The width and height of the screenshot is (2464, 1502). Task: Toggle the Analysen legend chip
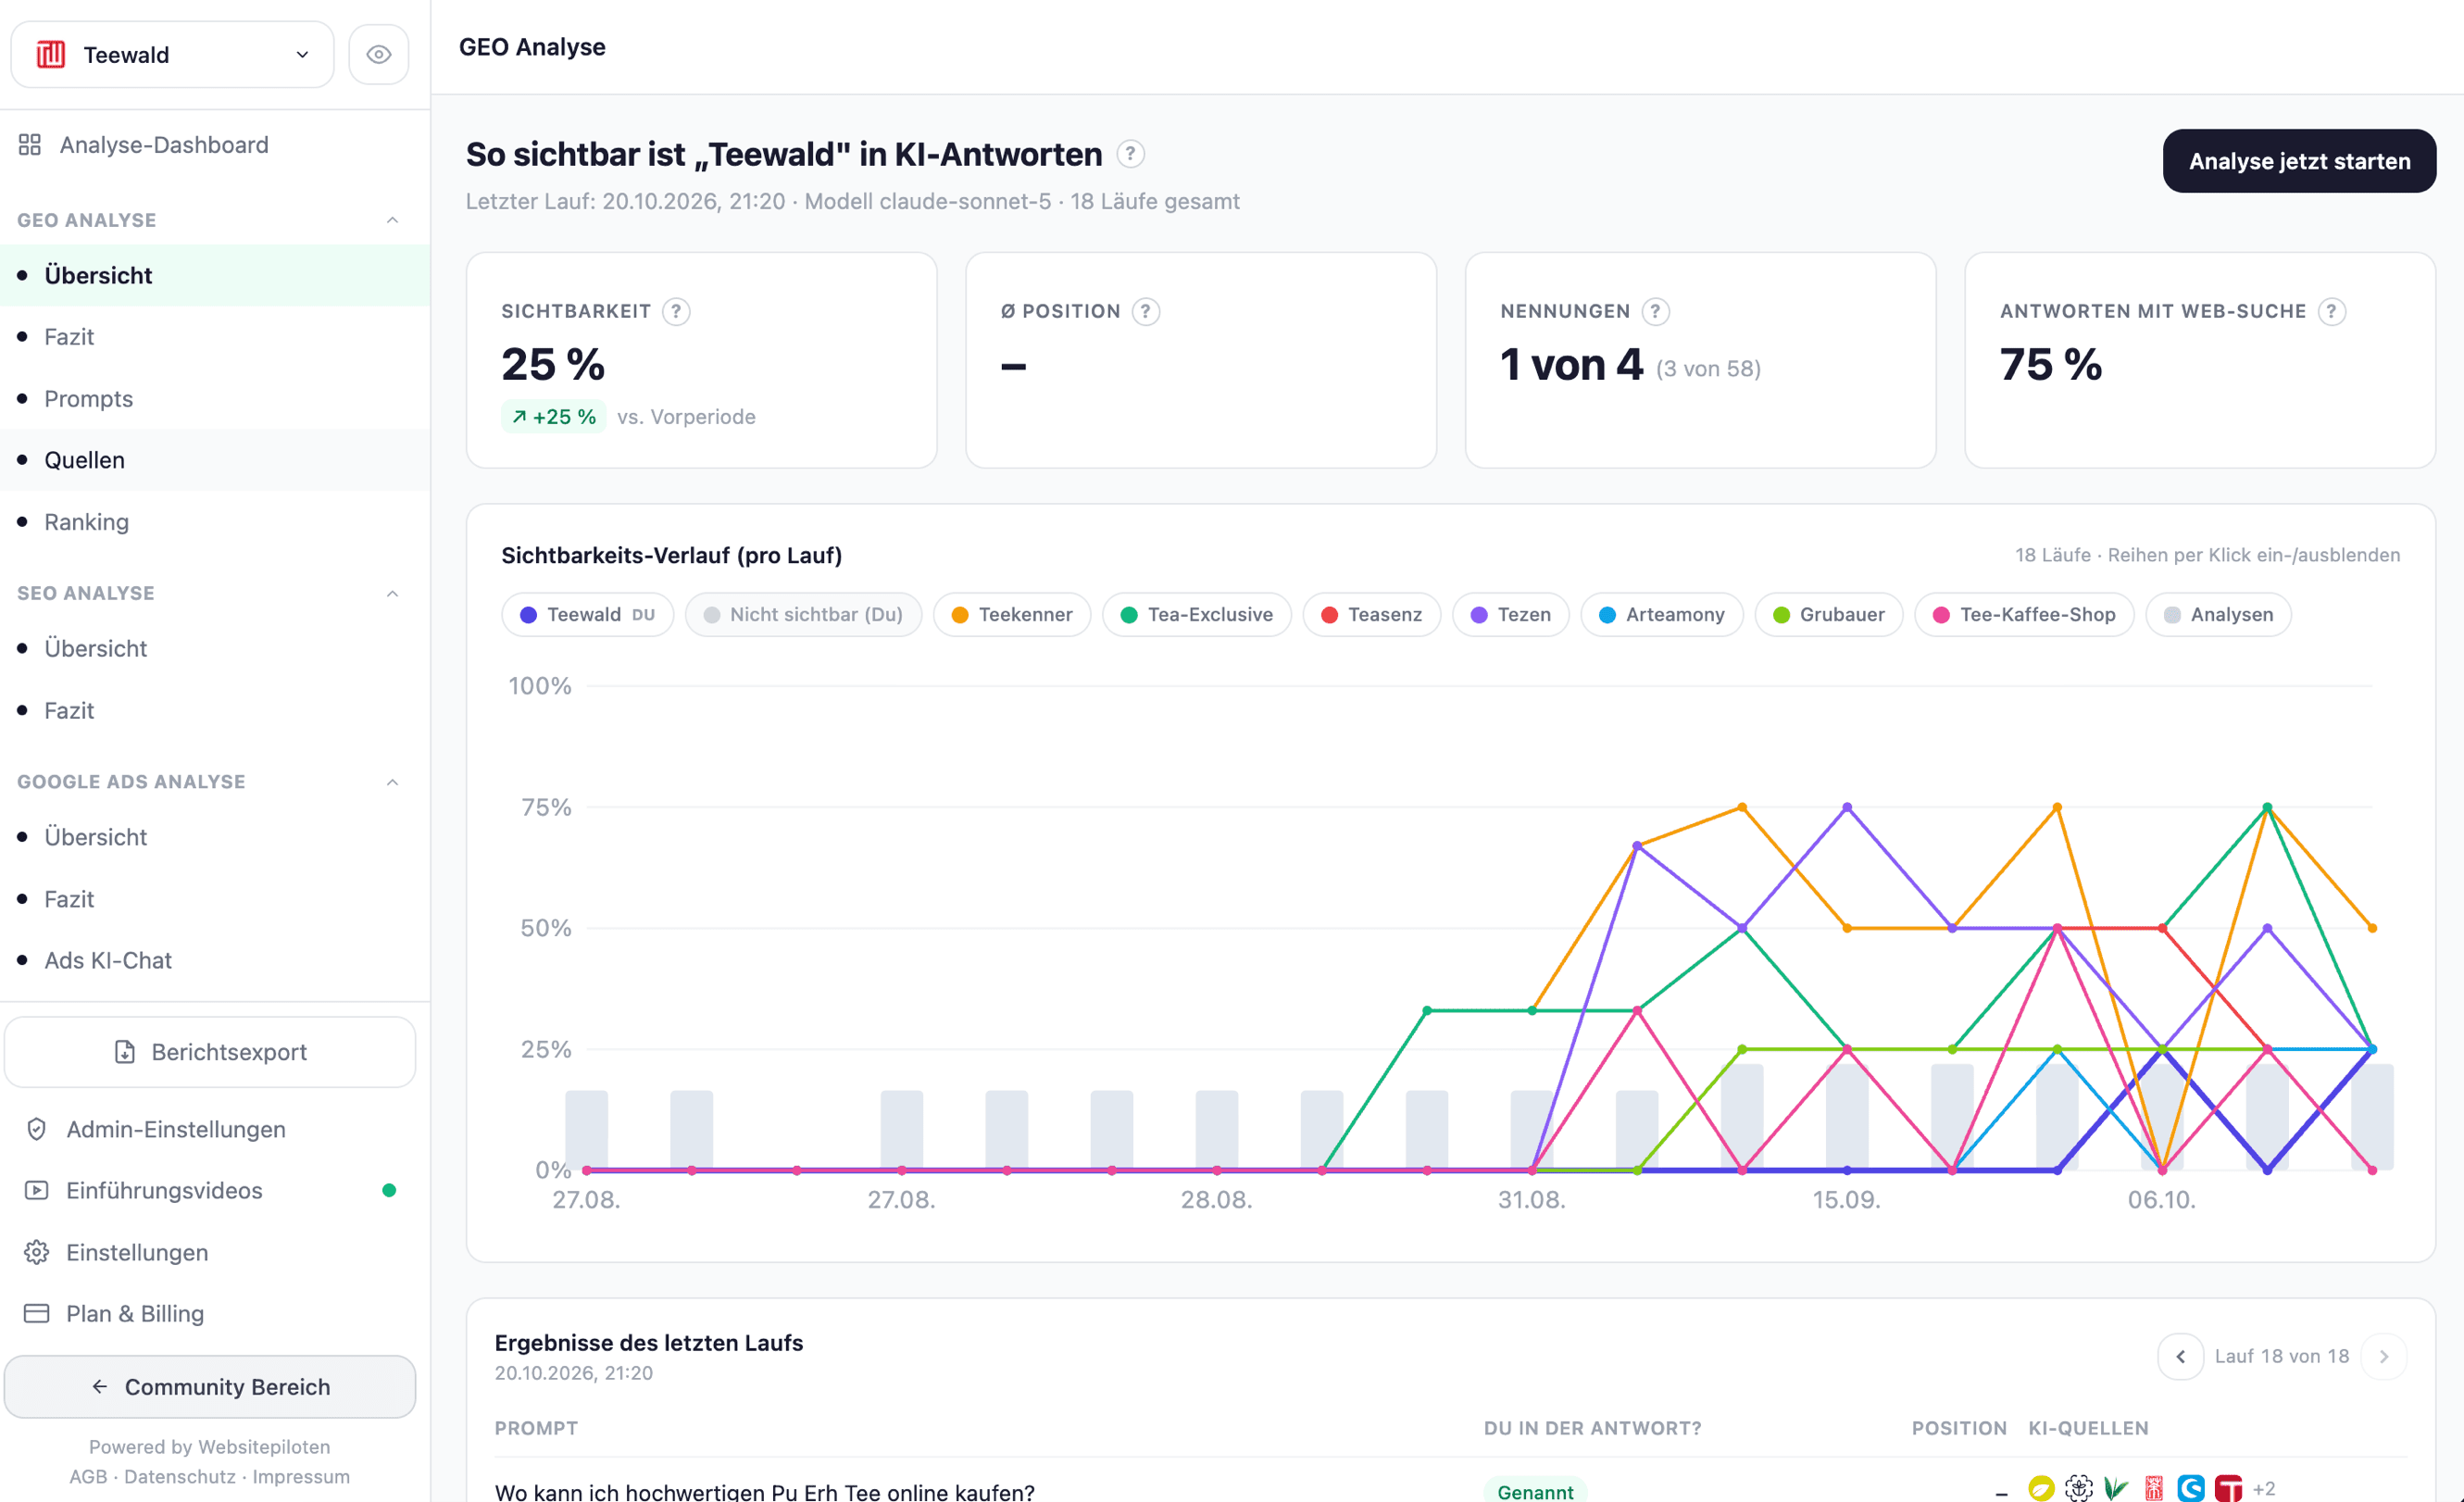click(2218, 615)
